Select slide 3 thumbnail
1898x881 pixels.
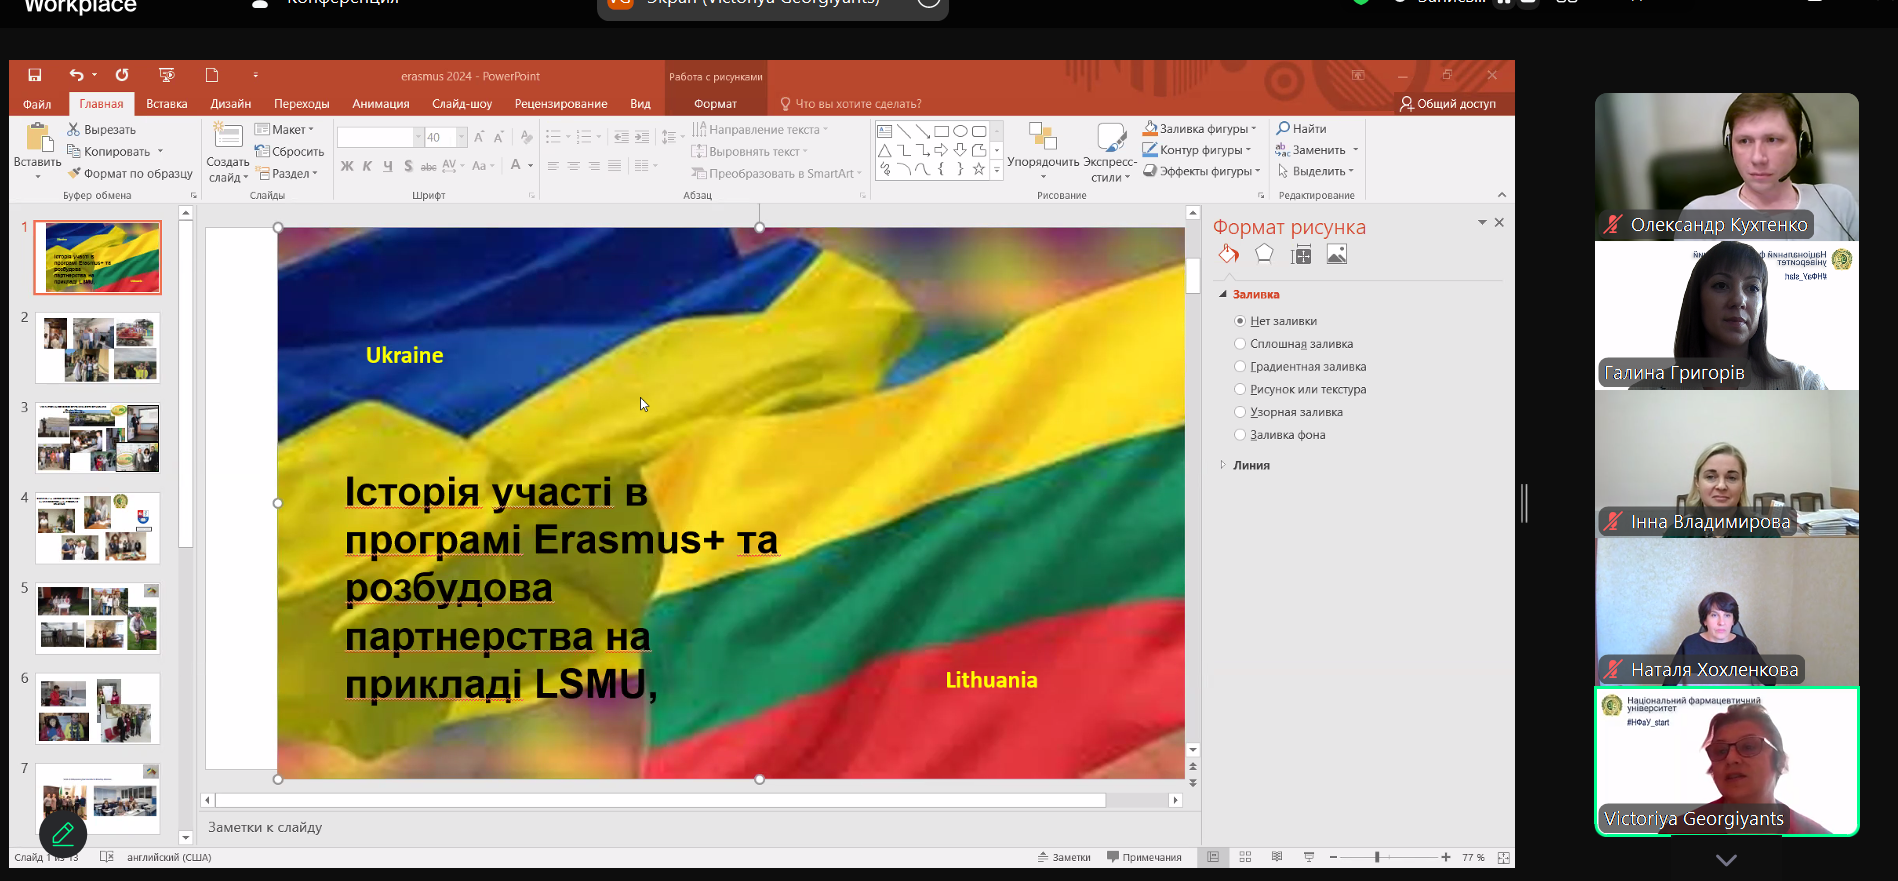click(98, 438)
